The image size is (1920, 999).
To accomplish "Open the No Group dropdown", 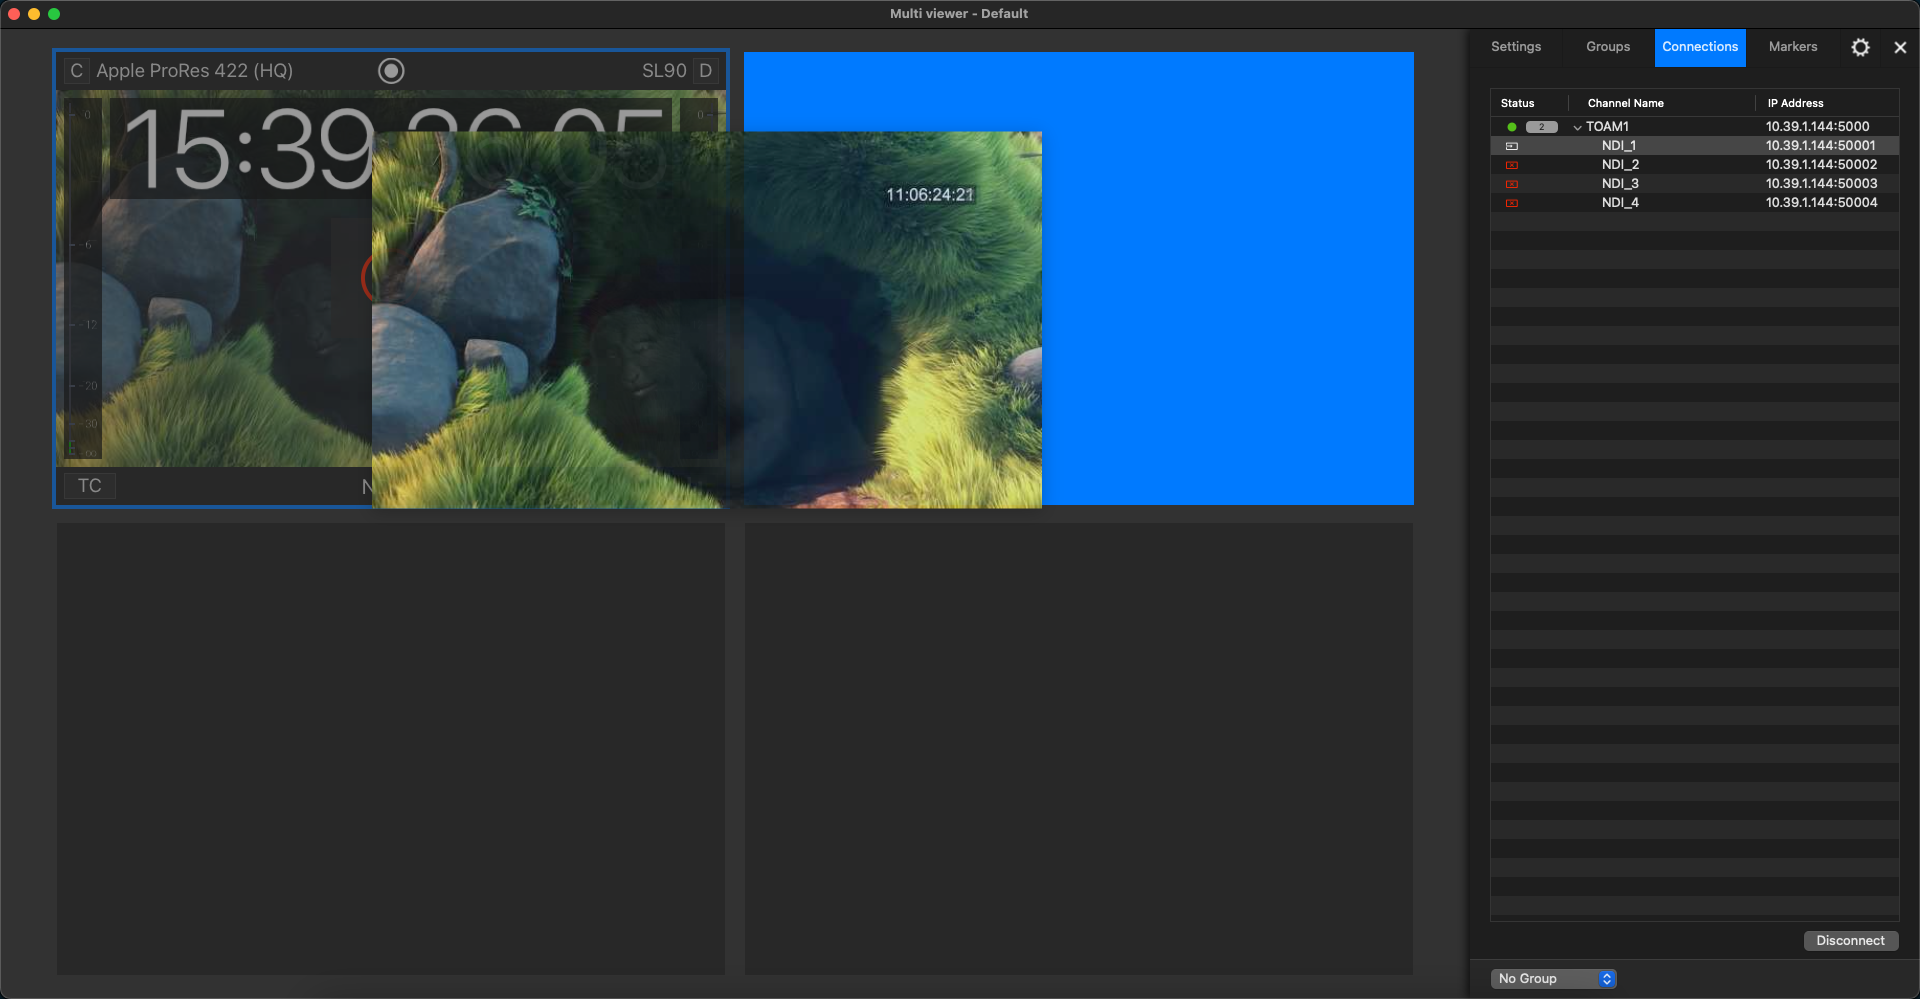I will 1553,979.
